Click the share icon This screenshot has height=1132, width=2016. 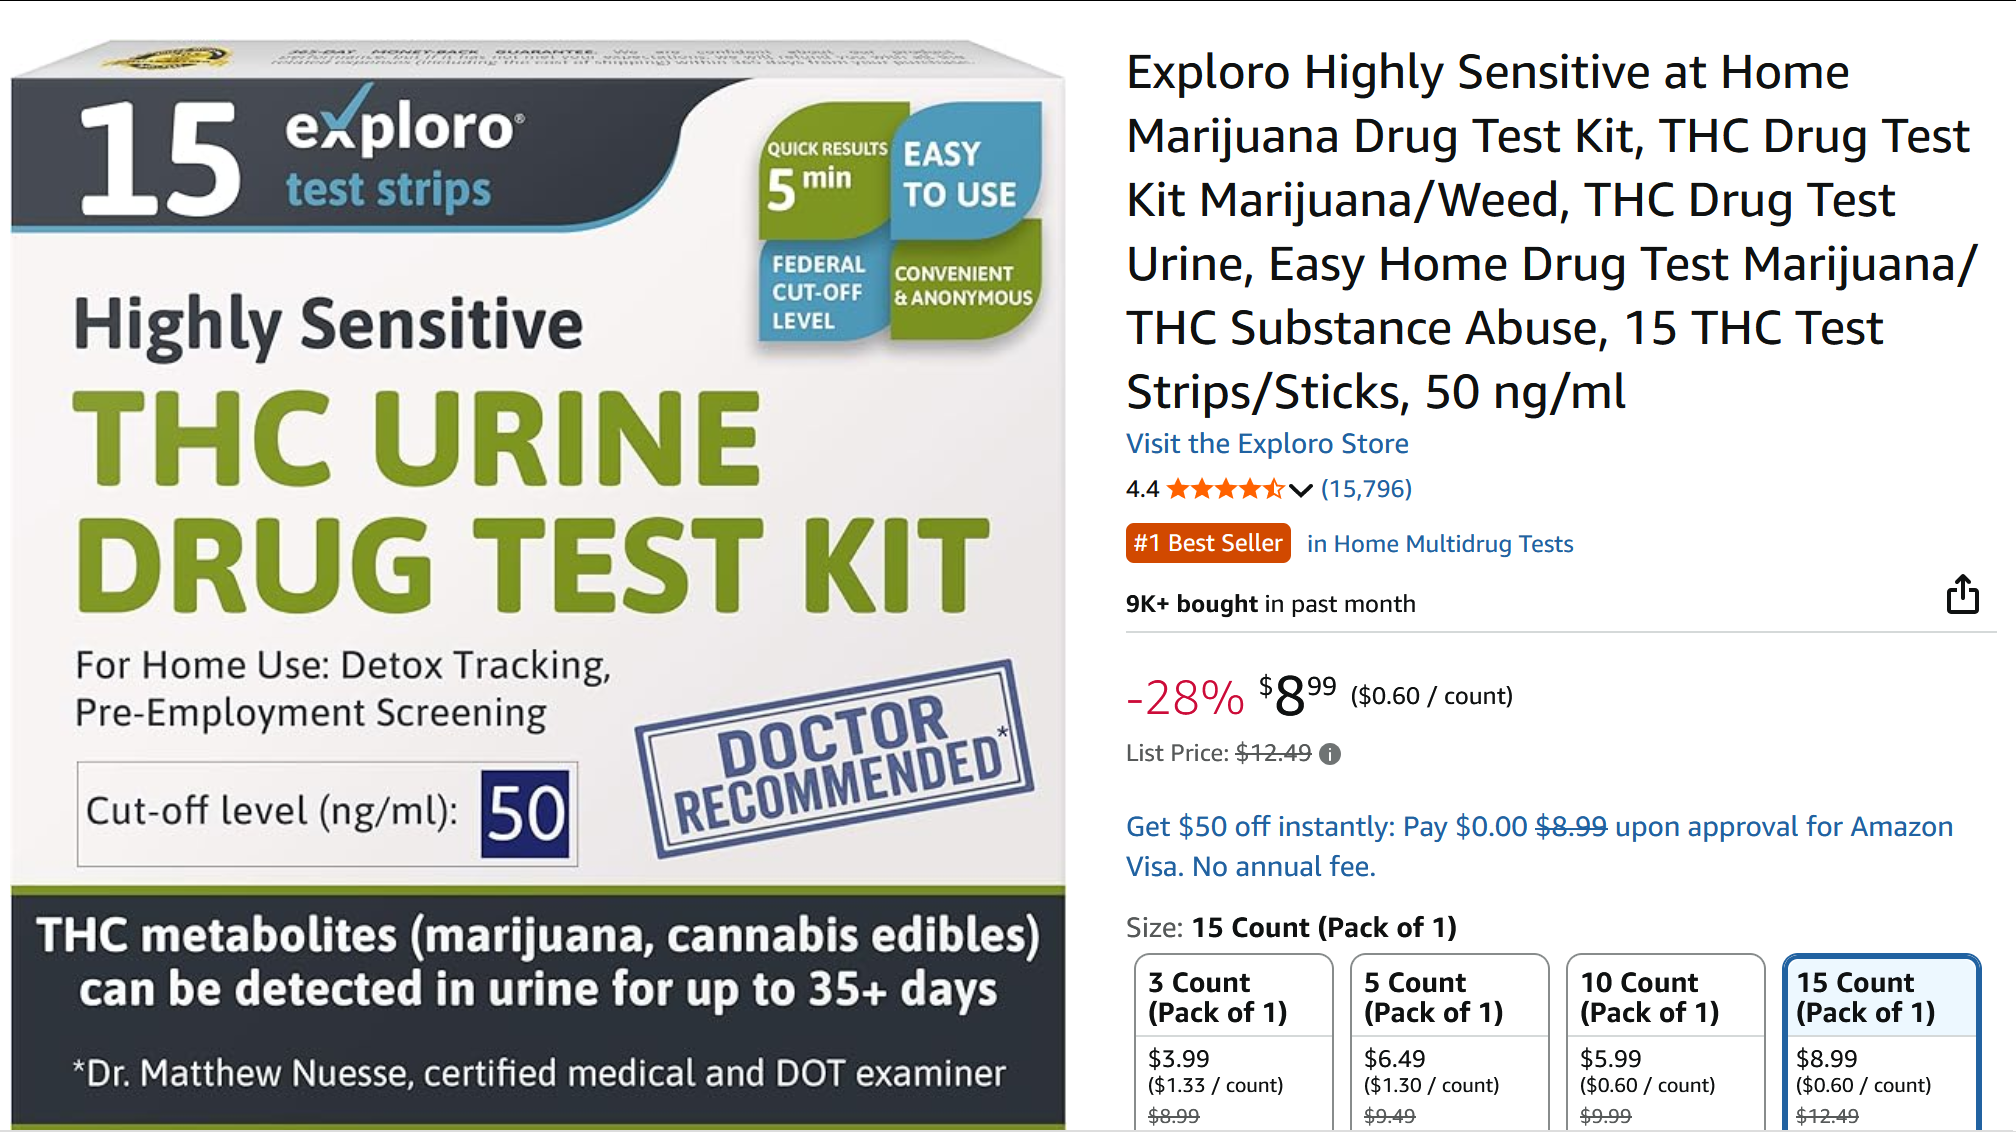coord(1962,594)
